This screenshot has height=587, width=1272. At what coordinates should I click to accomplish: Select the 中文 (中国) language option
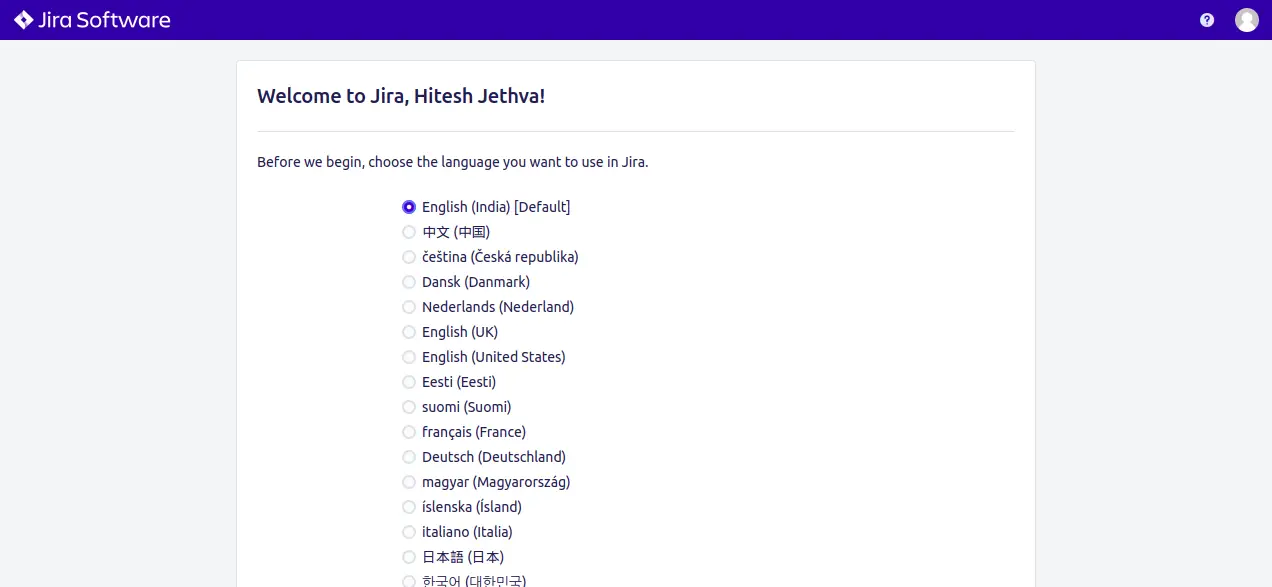[x=409, y=232]
